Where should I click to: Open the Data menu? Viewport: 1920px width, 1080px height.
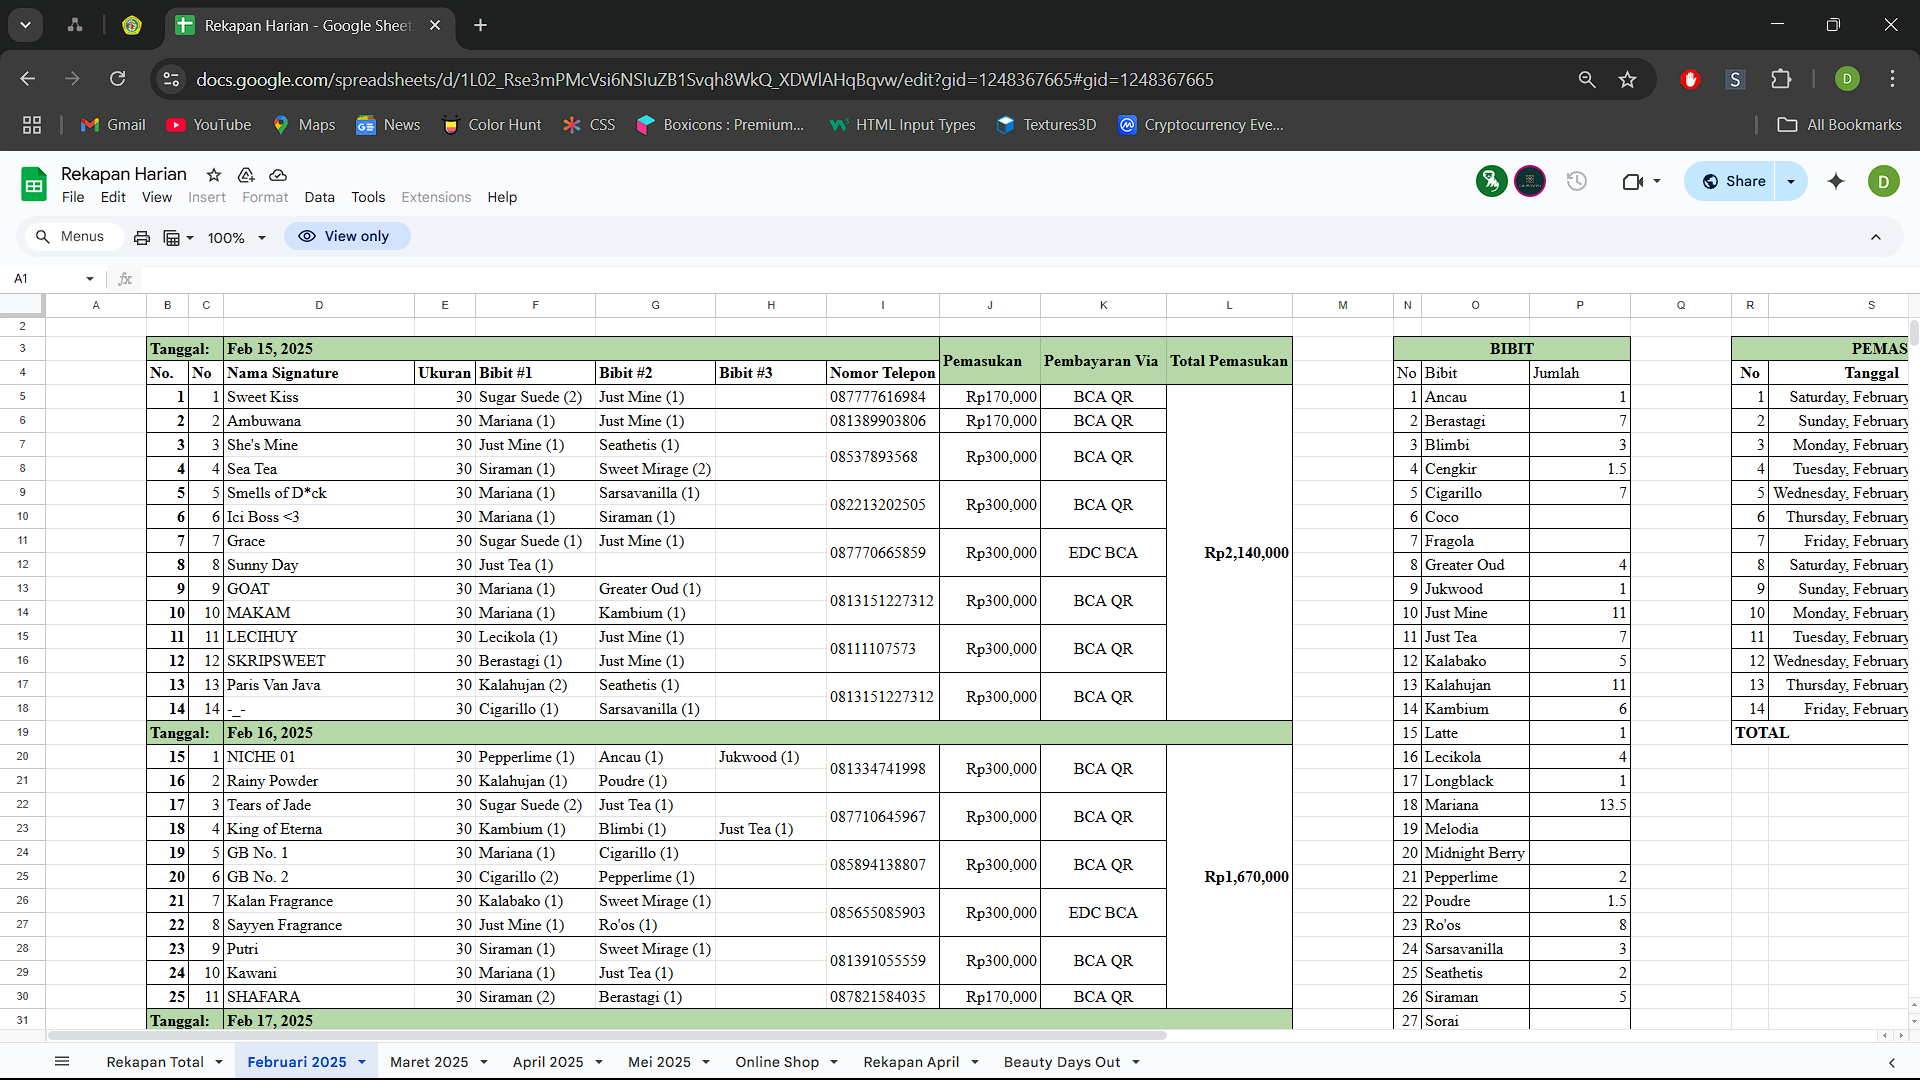319,197
